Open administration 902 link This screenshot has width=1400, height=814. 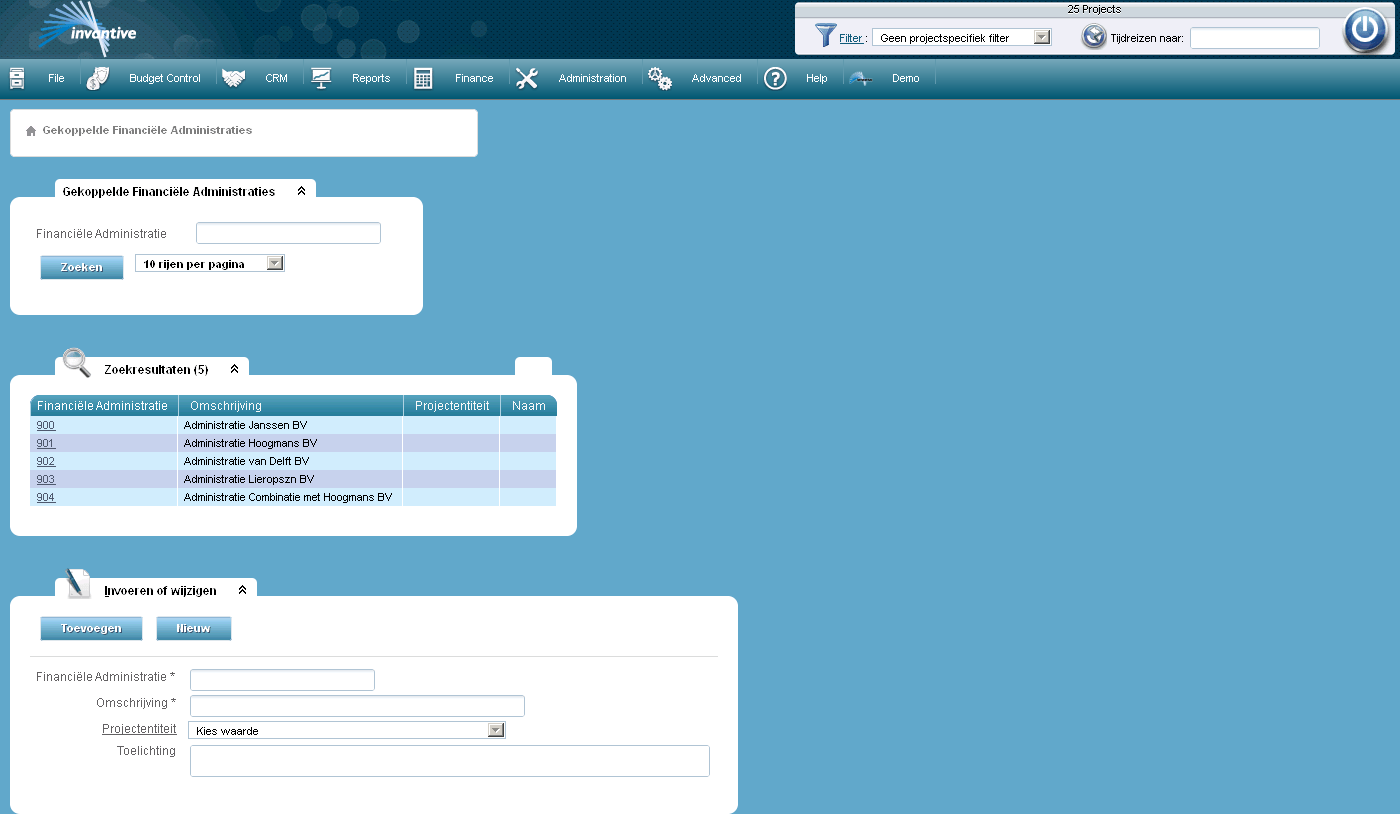(46, 461)
